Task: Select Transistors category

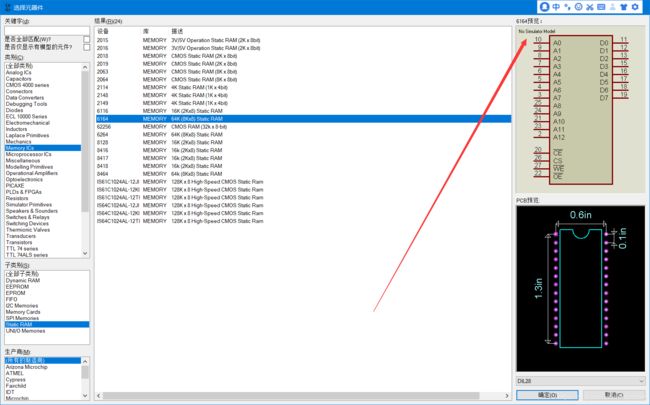Action: point(19,242)
